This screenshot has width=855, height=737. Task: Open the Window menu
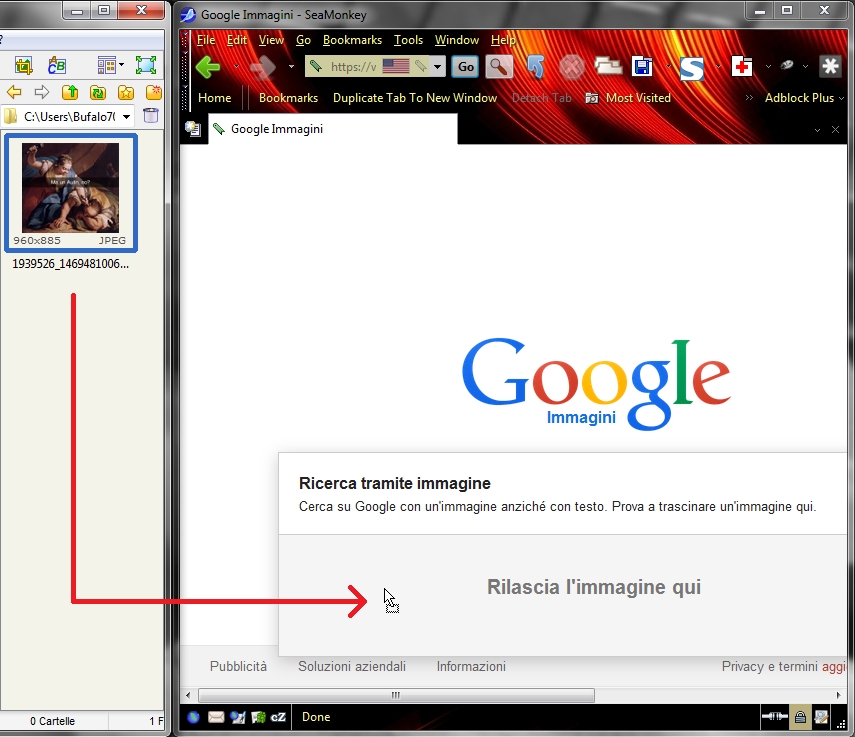(x=456, y=40)
